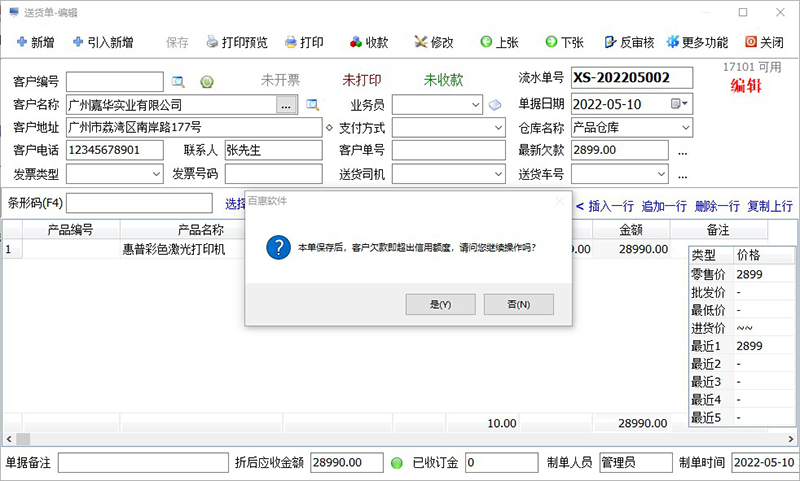
Task: Go to previous record with 上张
Action: pos(499,42)
